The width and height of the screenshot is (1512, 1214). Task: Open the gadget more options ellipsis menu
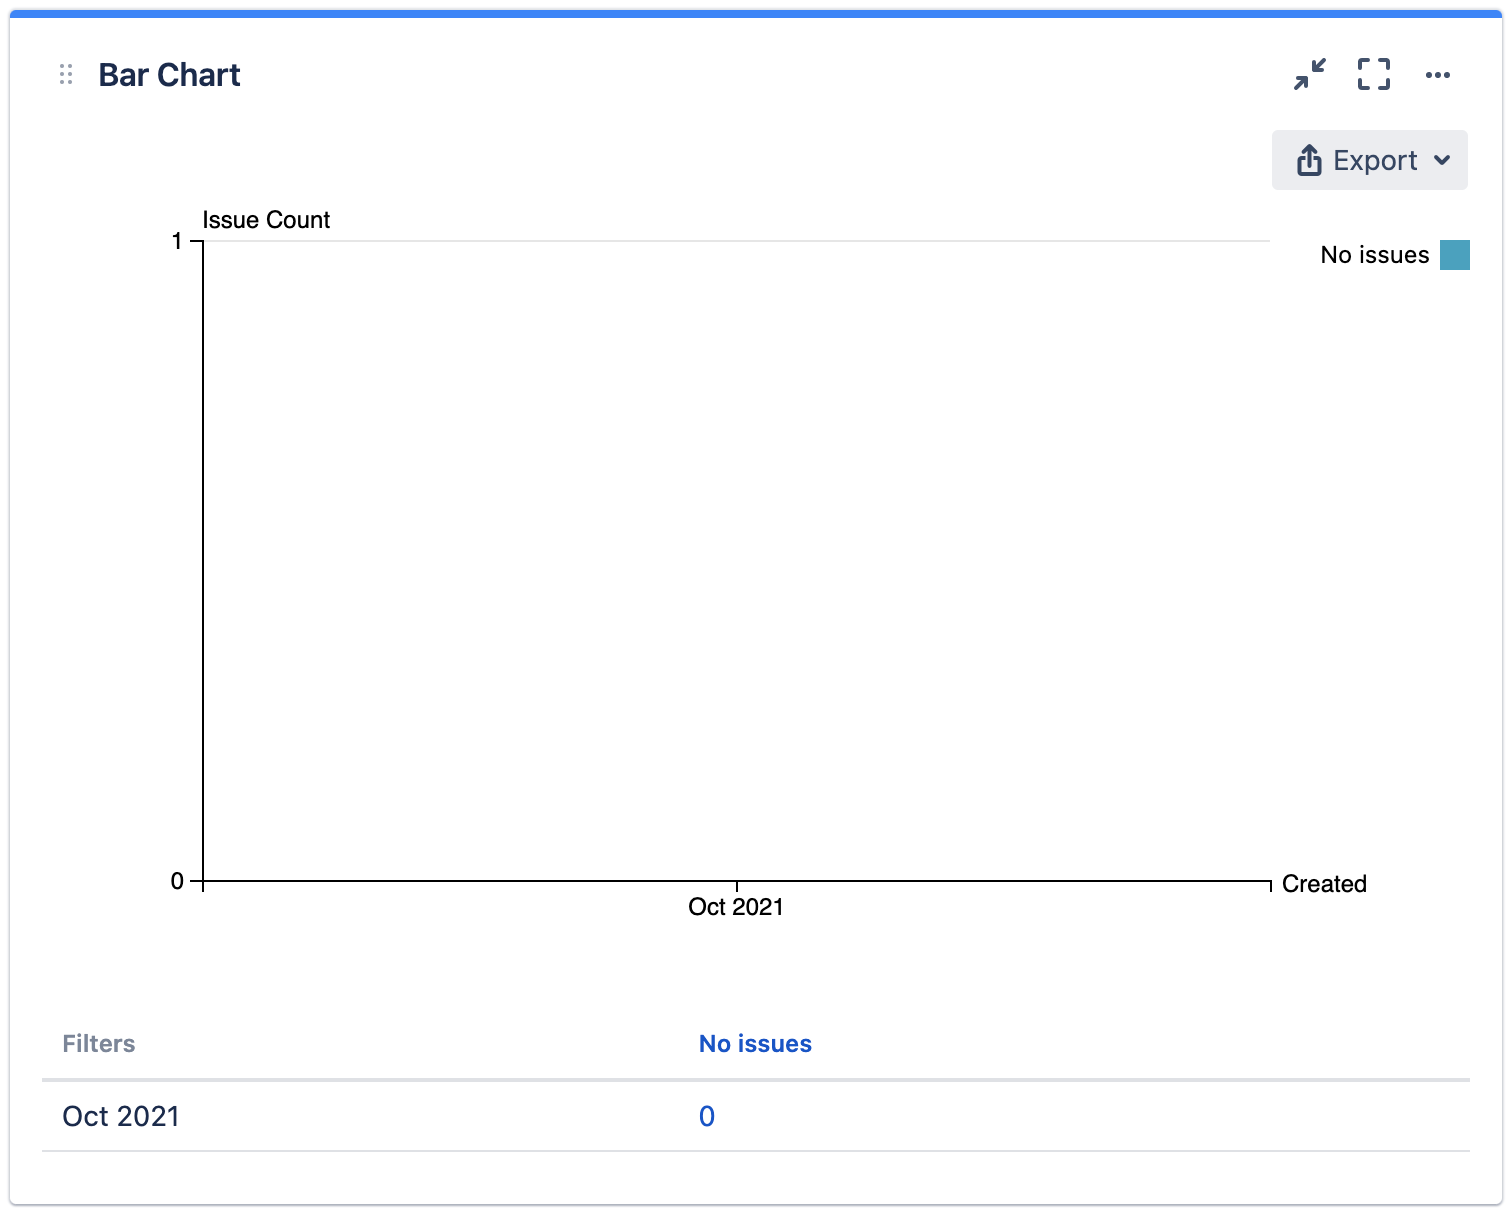pos(1439,74)
